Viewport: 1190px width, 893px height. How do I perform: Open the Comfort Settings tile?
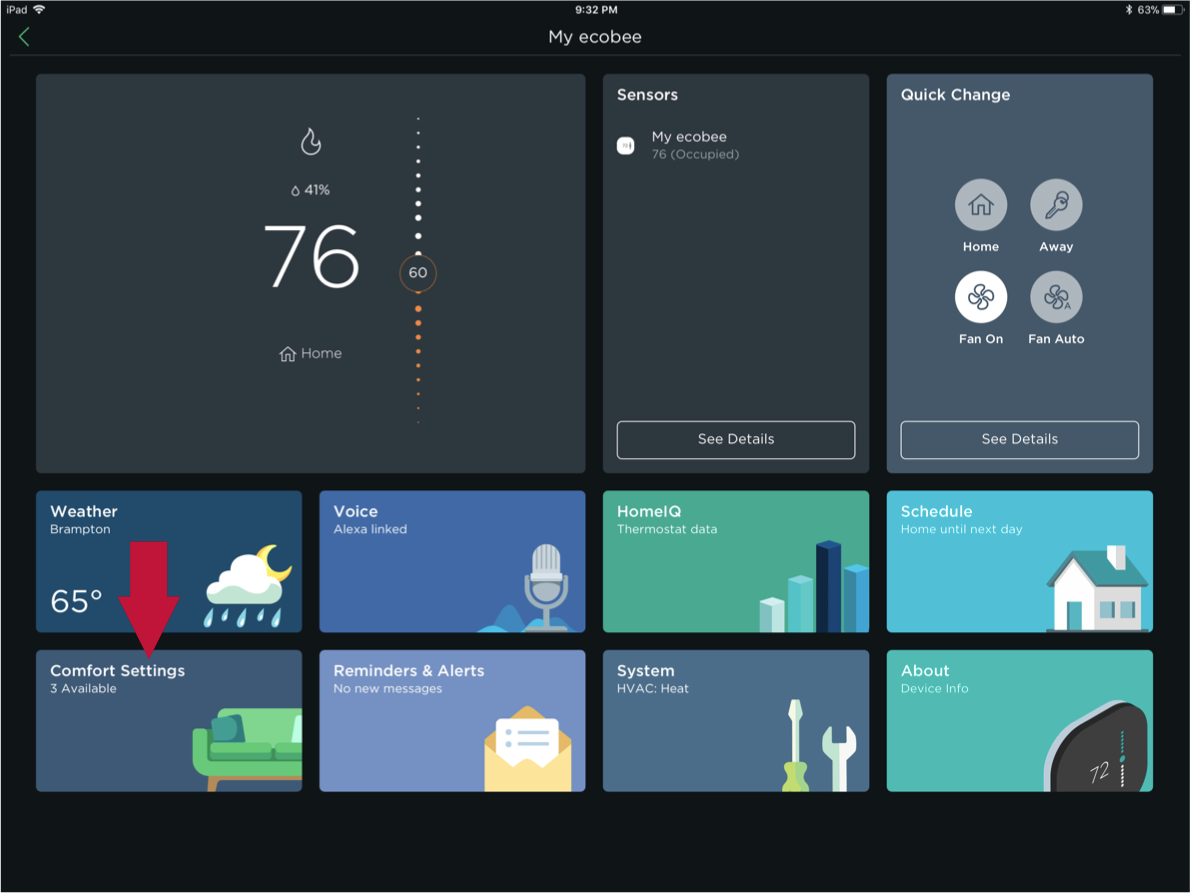point(168,721)
